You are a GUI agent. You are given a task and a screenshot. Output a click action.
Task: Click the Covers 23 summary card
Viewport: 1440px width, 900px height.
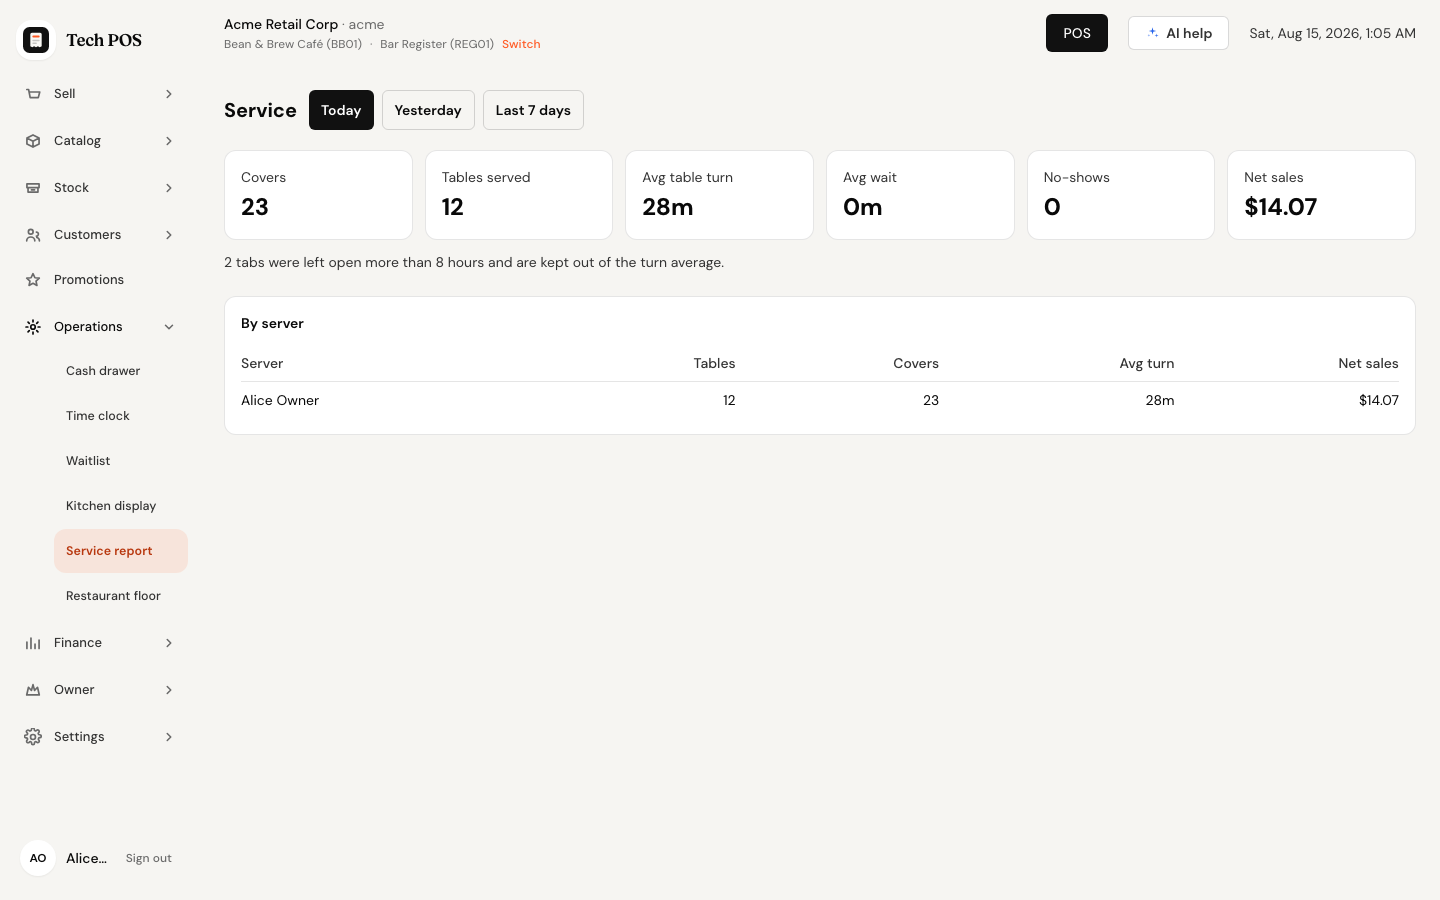click(x=318, y=195)
